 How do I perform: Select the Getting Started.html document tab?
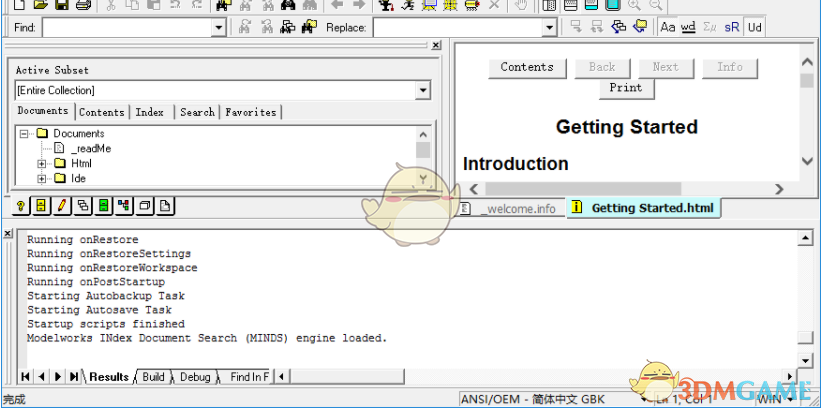click(644, 208)
